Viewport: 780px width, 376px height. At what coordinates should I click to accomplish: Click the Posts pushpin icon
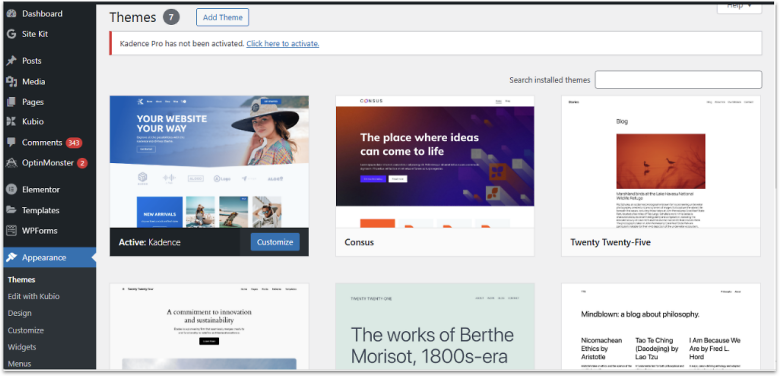11,61
